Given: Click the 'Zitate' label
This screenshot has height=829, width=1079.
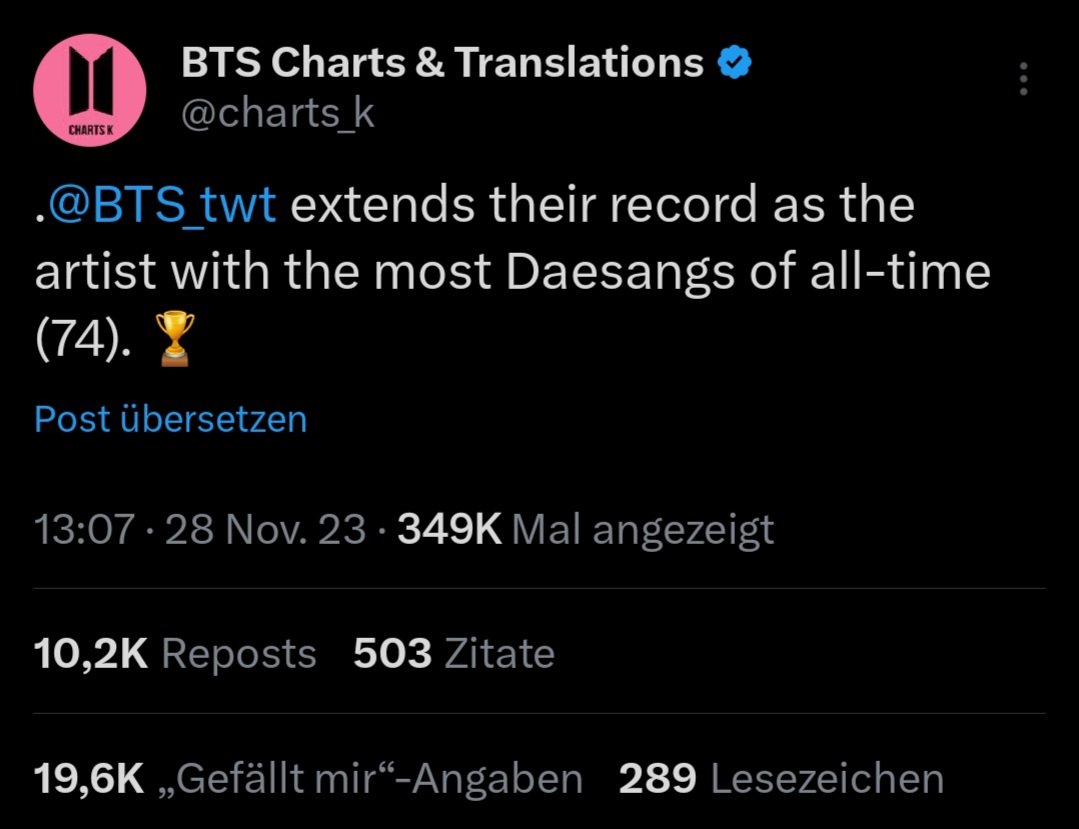Looking at the screenshot, I should pos(500,654).
